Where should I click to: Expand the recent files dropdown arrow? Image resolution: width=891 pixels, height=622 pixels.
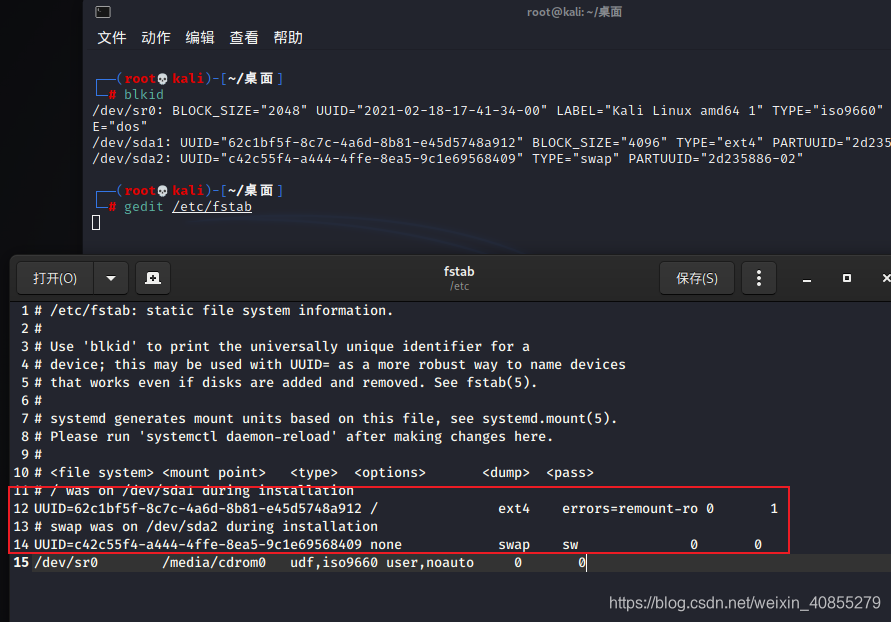coord(111,278)
